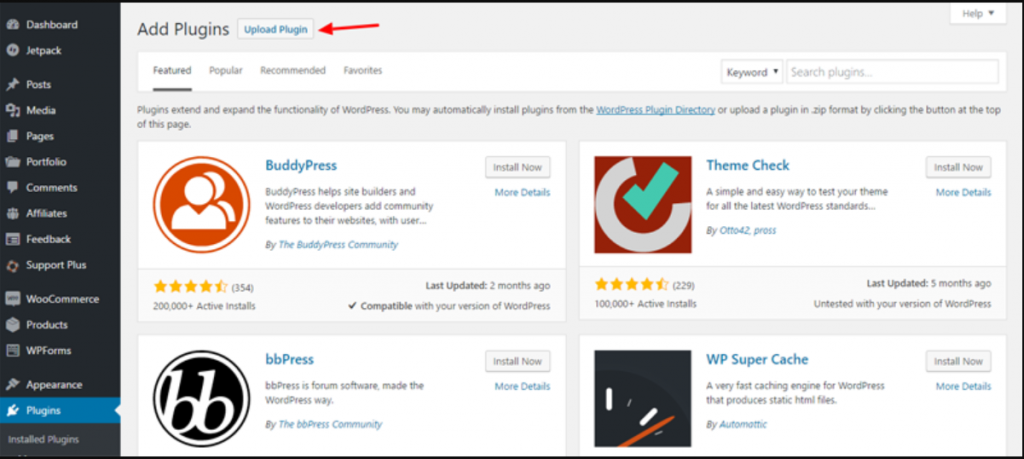Open the BuddyPress plugin logo thumbnail
The width and height of the screenshot is (1024, 459).
point(202,204)
